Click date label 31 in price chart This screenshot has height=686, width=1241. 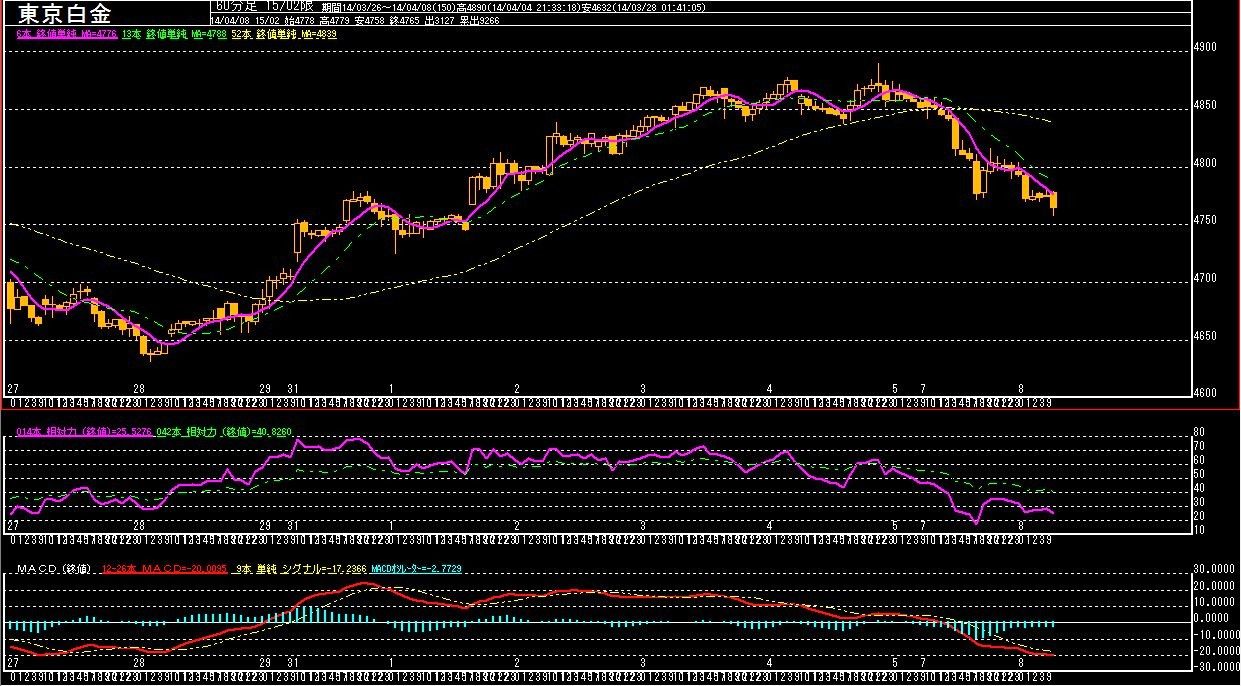pyautogui.click(x=291, y=388)
